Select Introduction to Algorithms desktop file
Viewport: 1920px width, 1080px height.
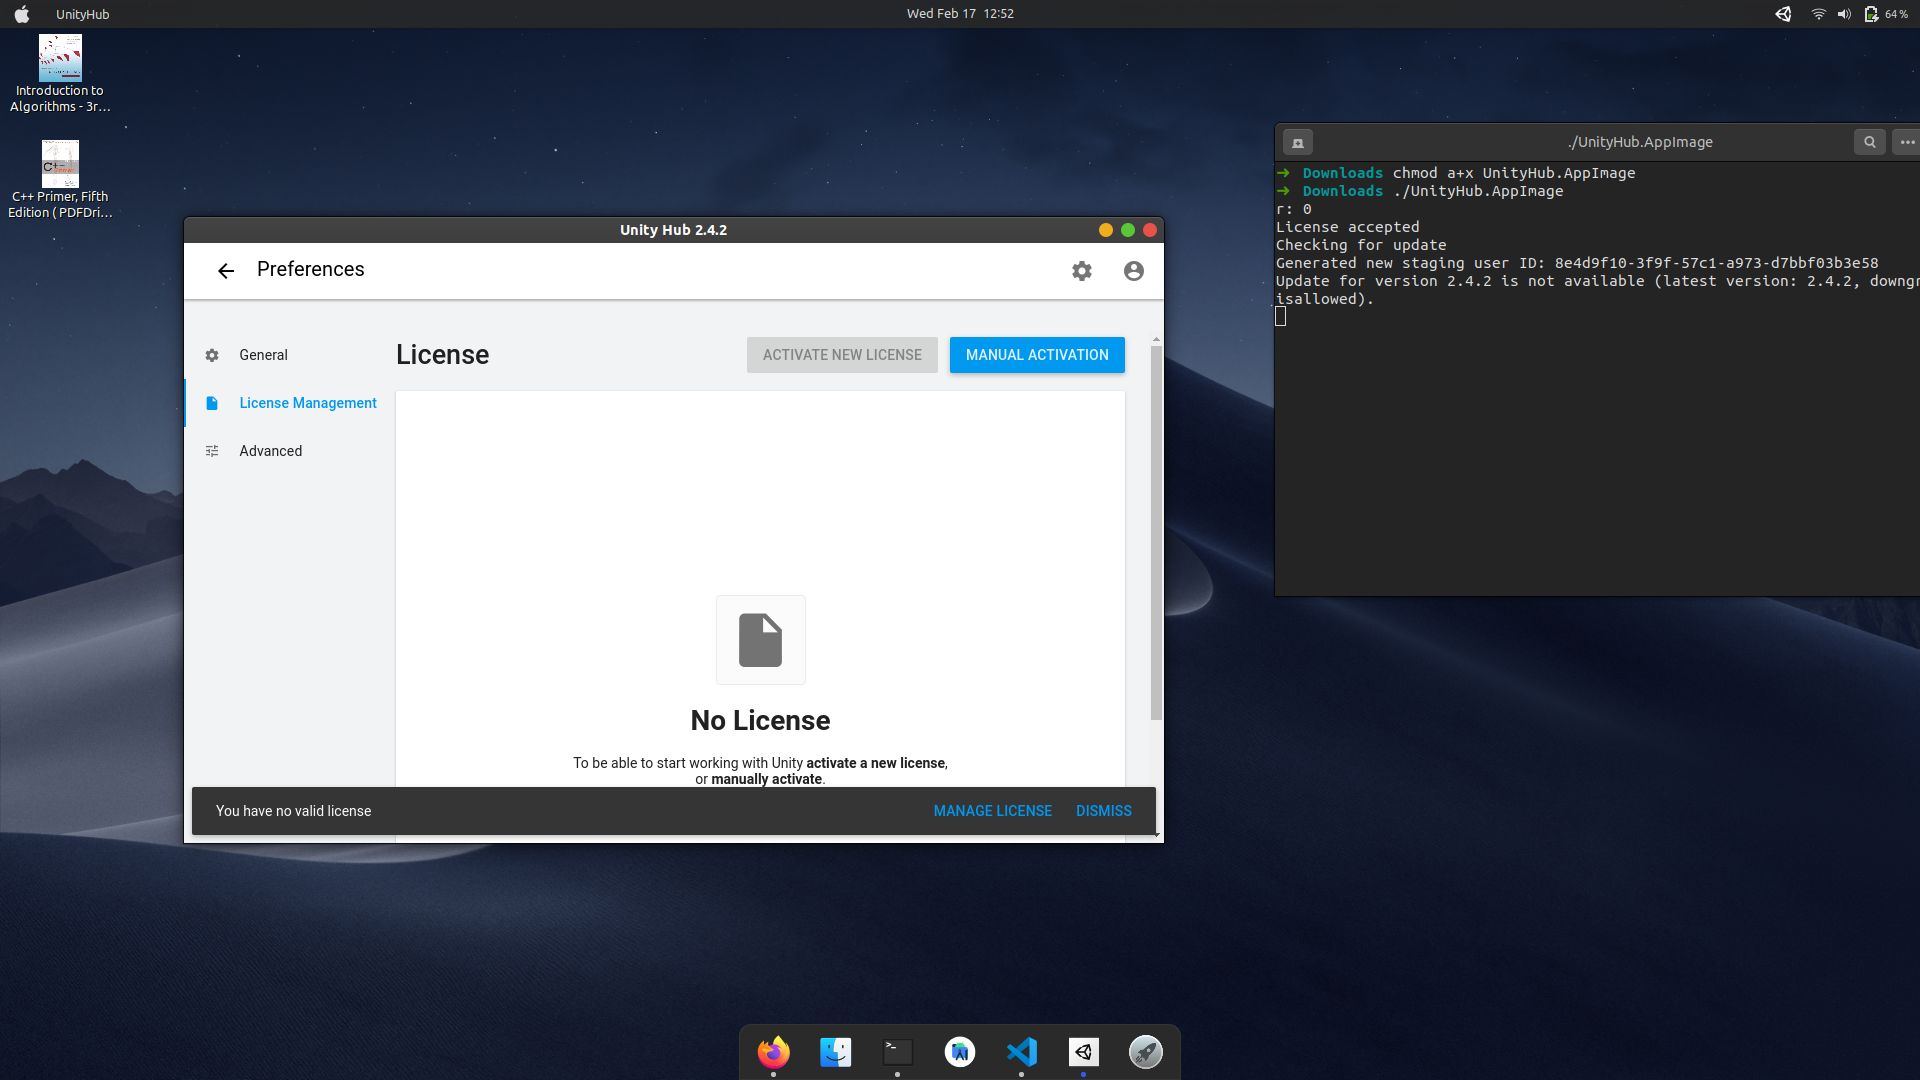tap(60, 74)
